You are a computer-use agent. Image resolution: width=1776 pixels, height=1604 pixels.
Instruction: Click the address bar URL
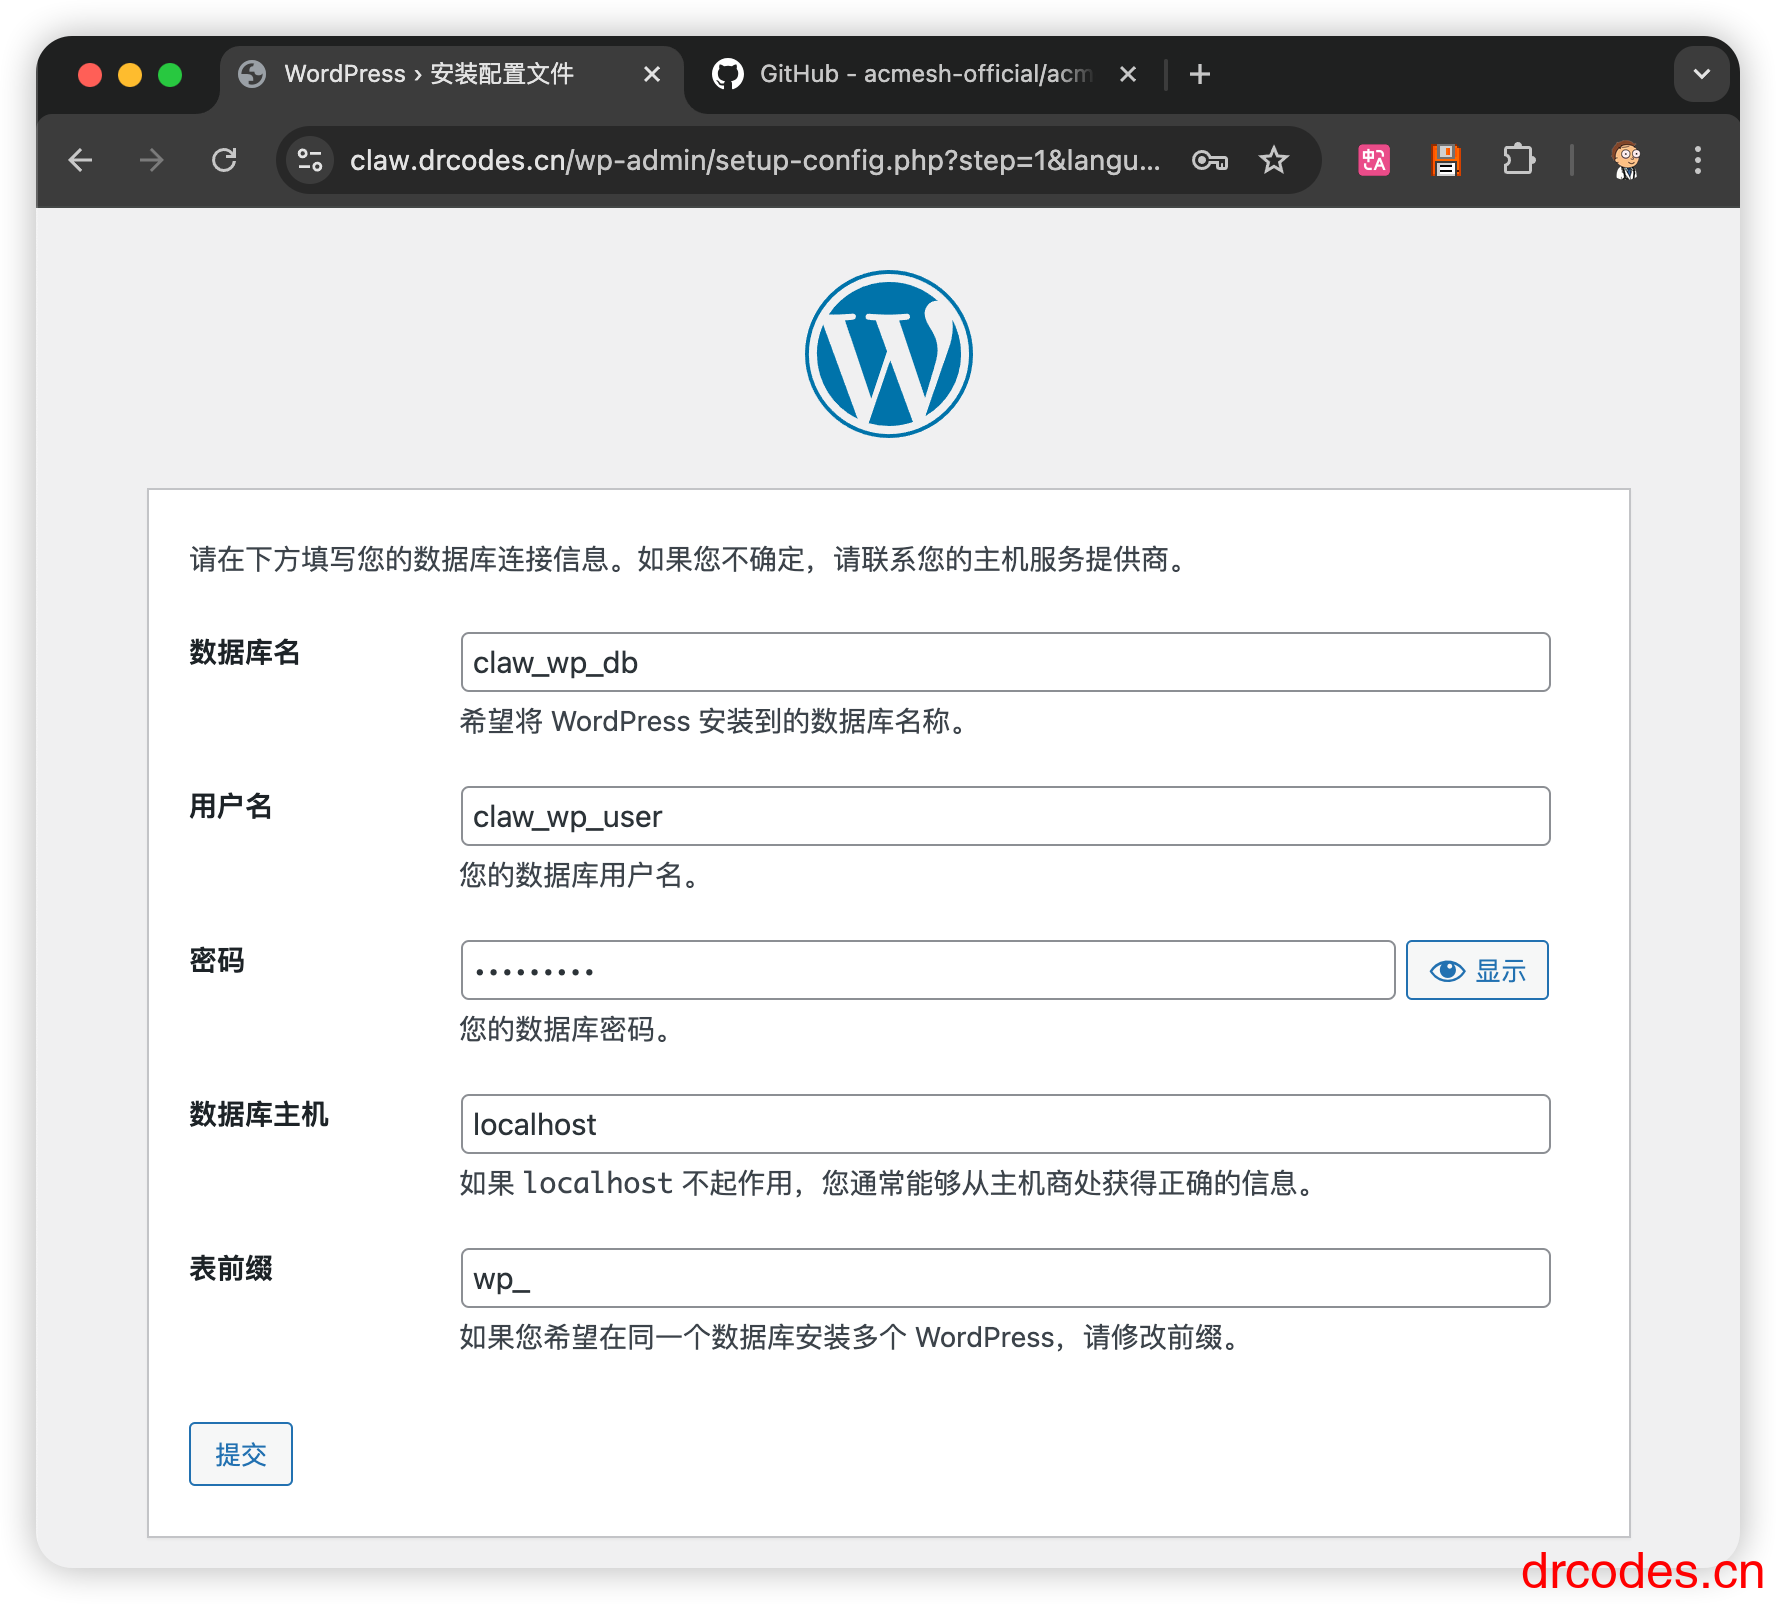(x=755, y=160)
